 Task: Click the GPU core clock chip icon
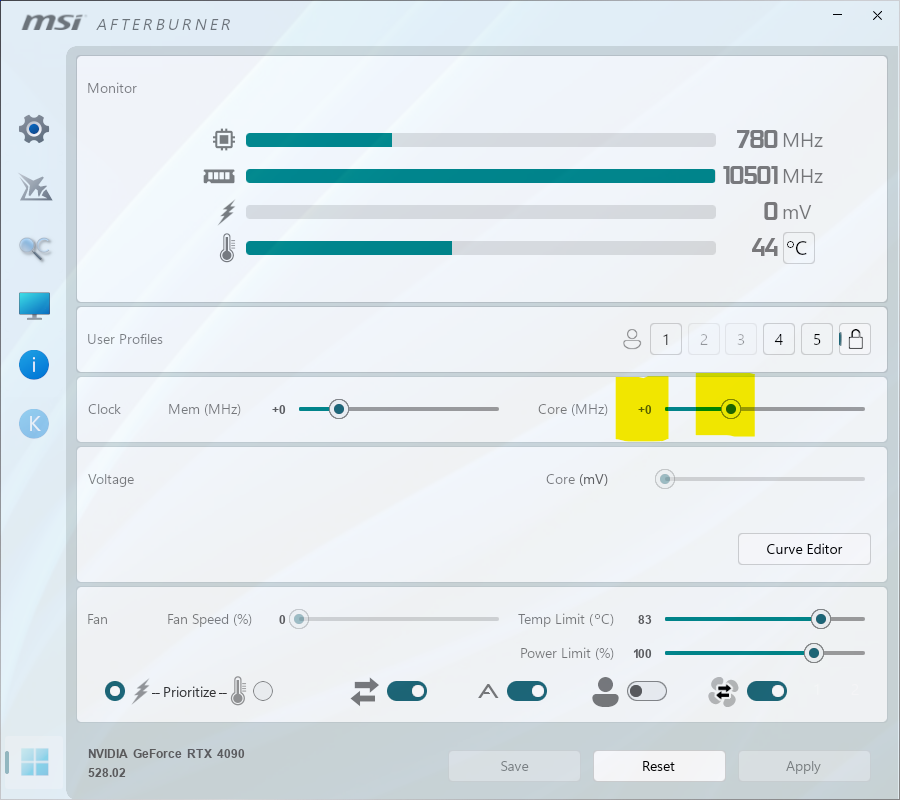[x=224, y=139]
